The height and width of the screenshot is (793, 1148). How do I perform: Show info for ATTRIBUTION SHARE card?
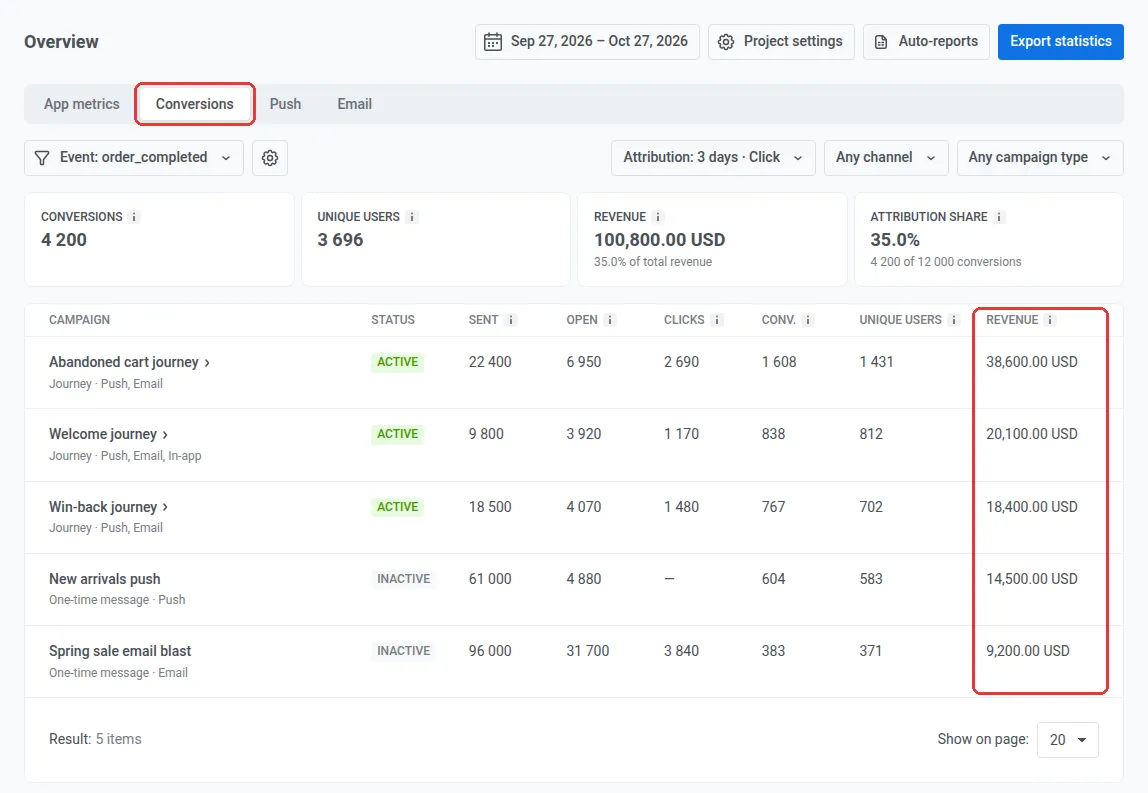[999, 217]
